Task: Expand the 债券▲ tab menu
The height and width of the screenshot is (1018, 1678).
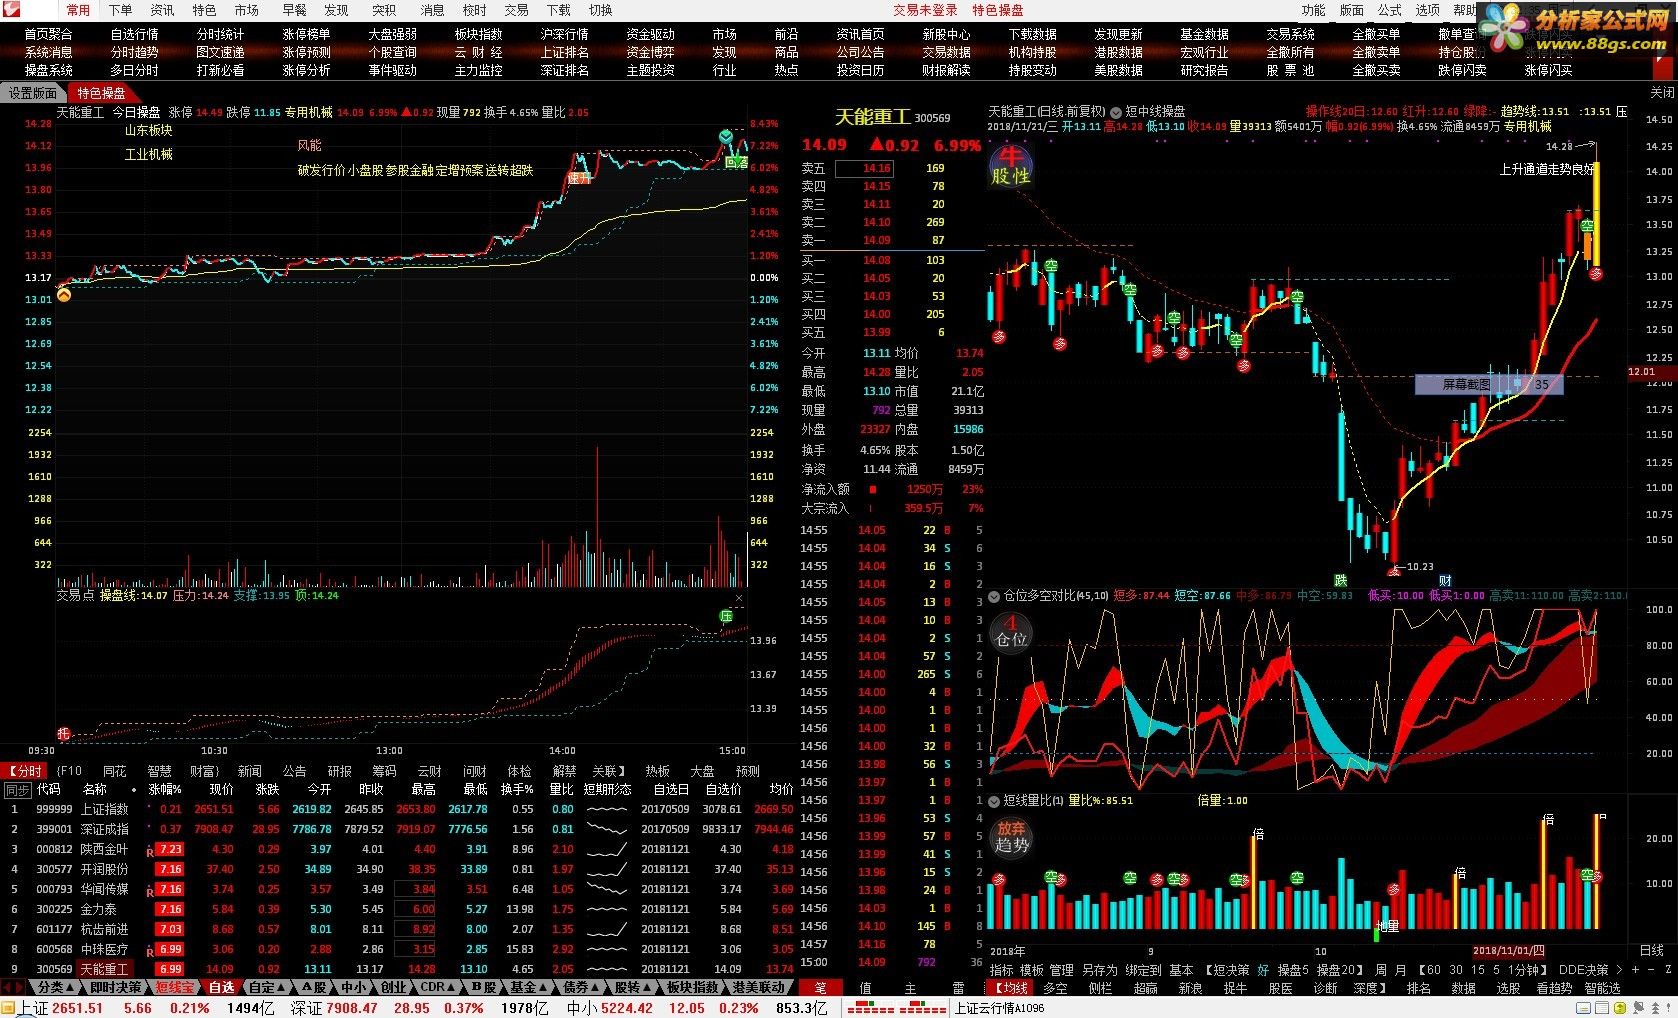Action: [x=581, y=987]
